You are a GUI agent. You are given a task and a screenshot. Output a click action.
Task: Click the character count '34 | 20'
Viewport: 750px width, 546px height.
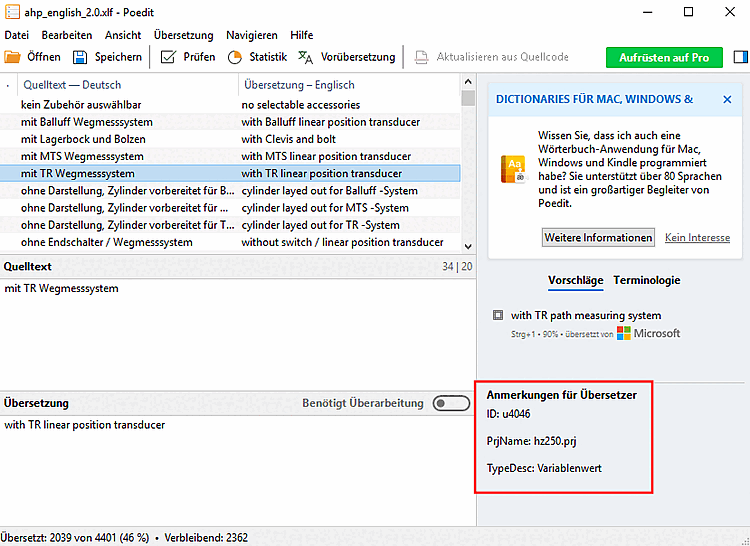click(x=457, y=266)
